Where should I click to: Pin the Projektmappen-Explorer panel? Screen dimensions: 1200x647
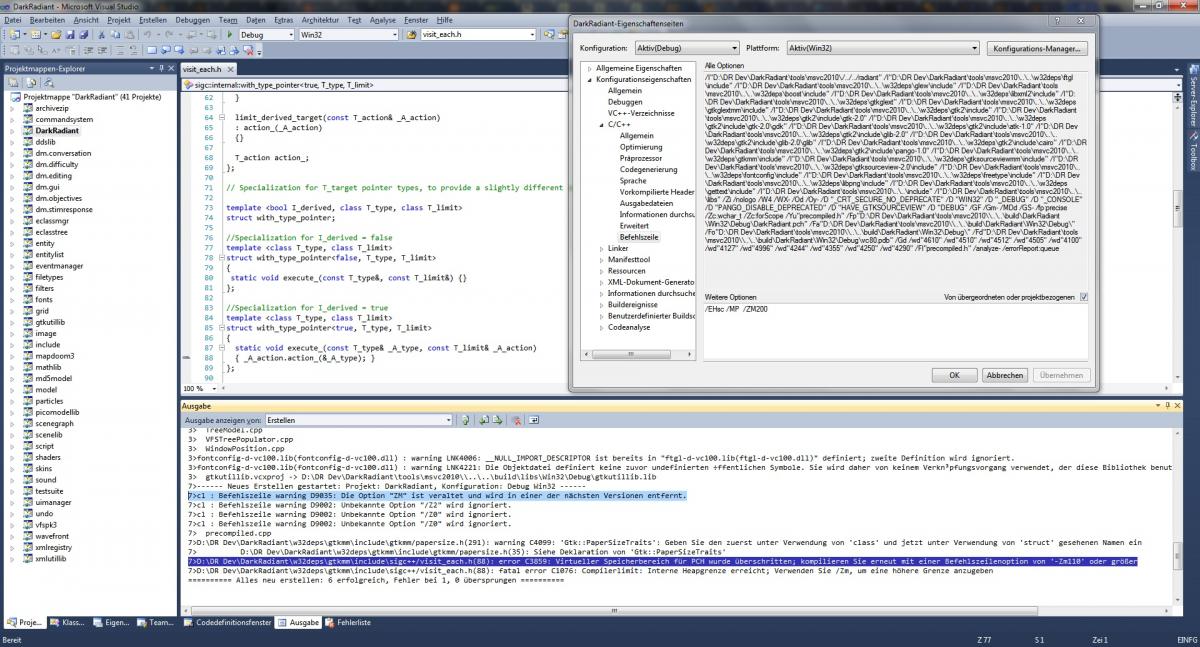(x=161, y=68)
